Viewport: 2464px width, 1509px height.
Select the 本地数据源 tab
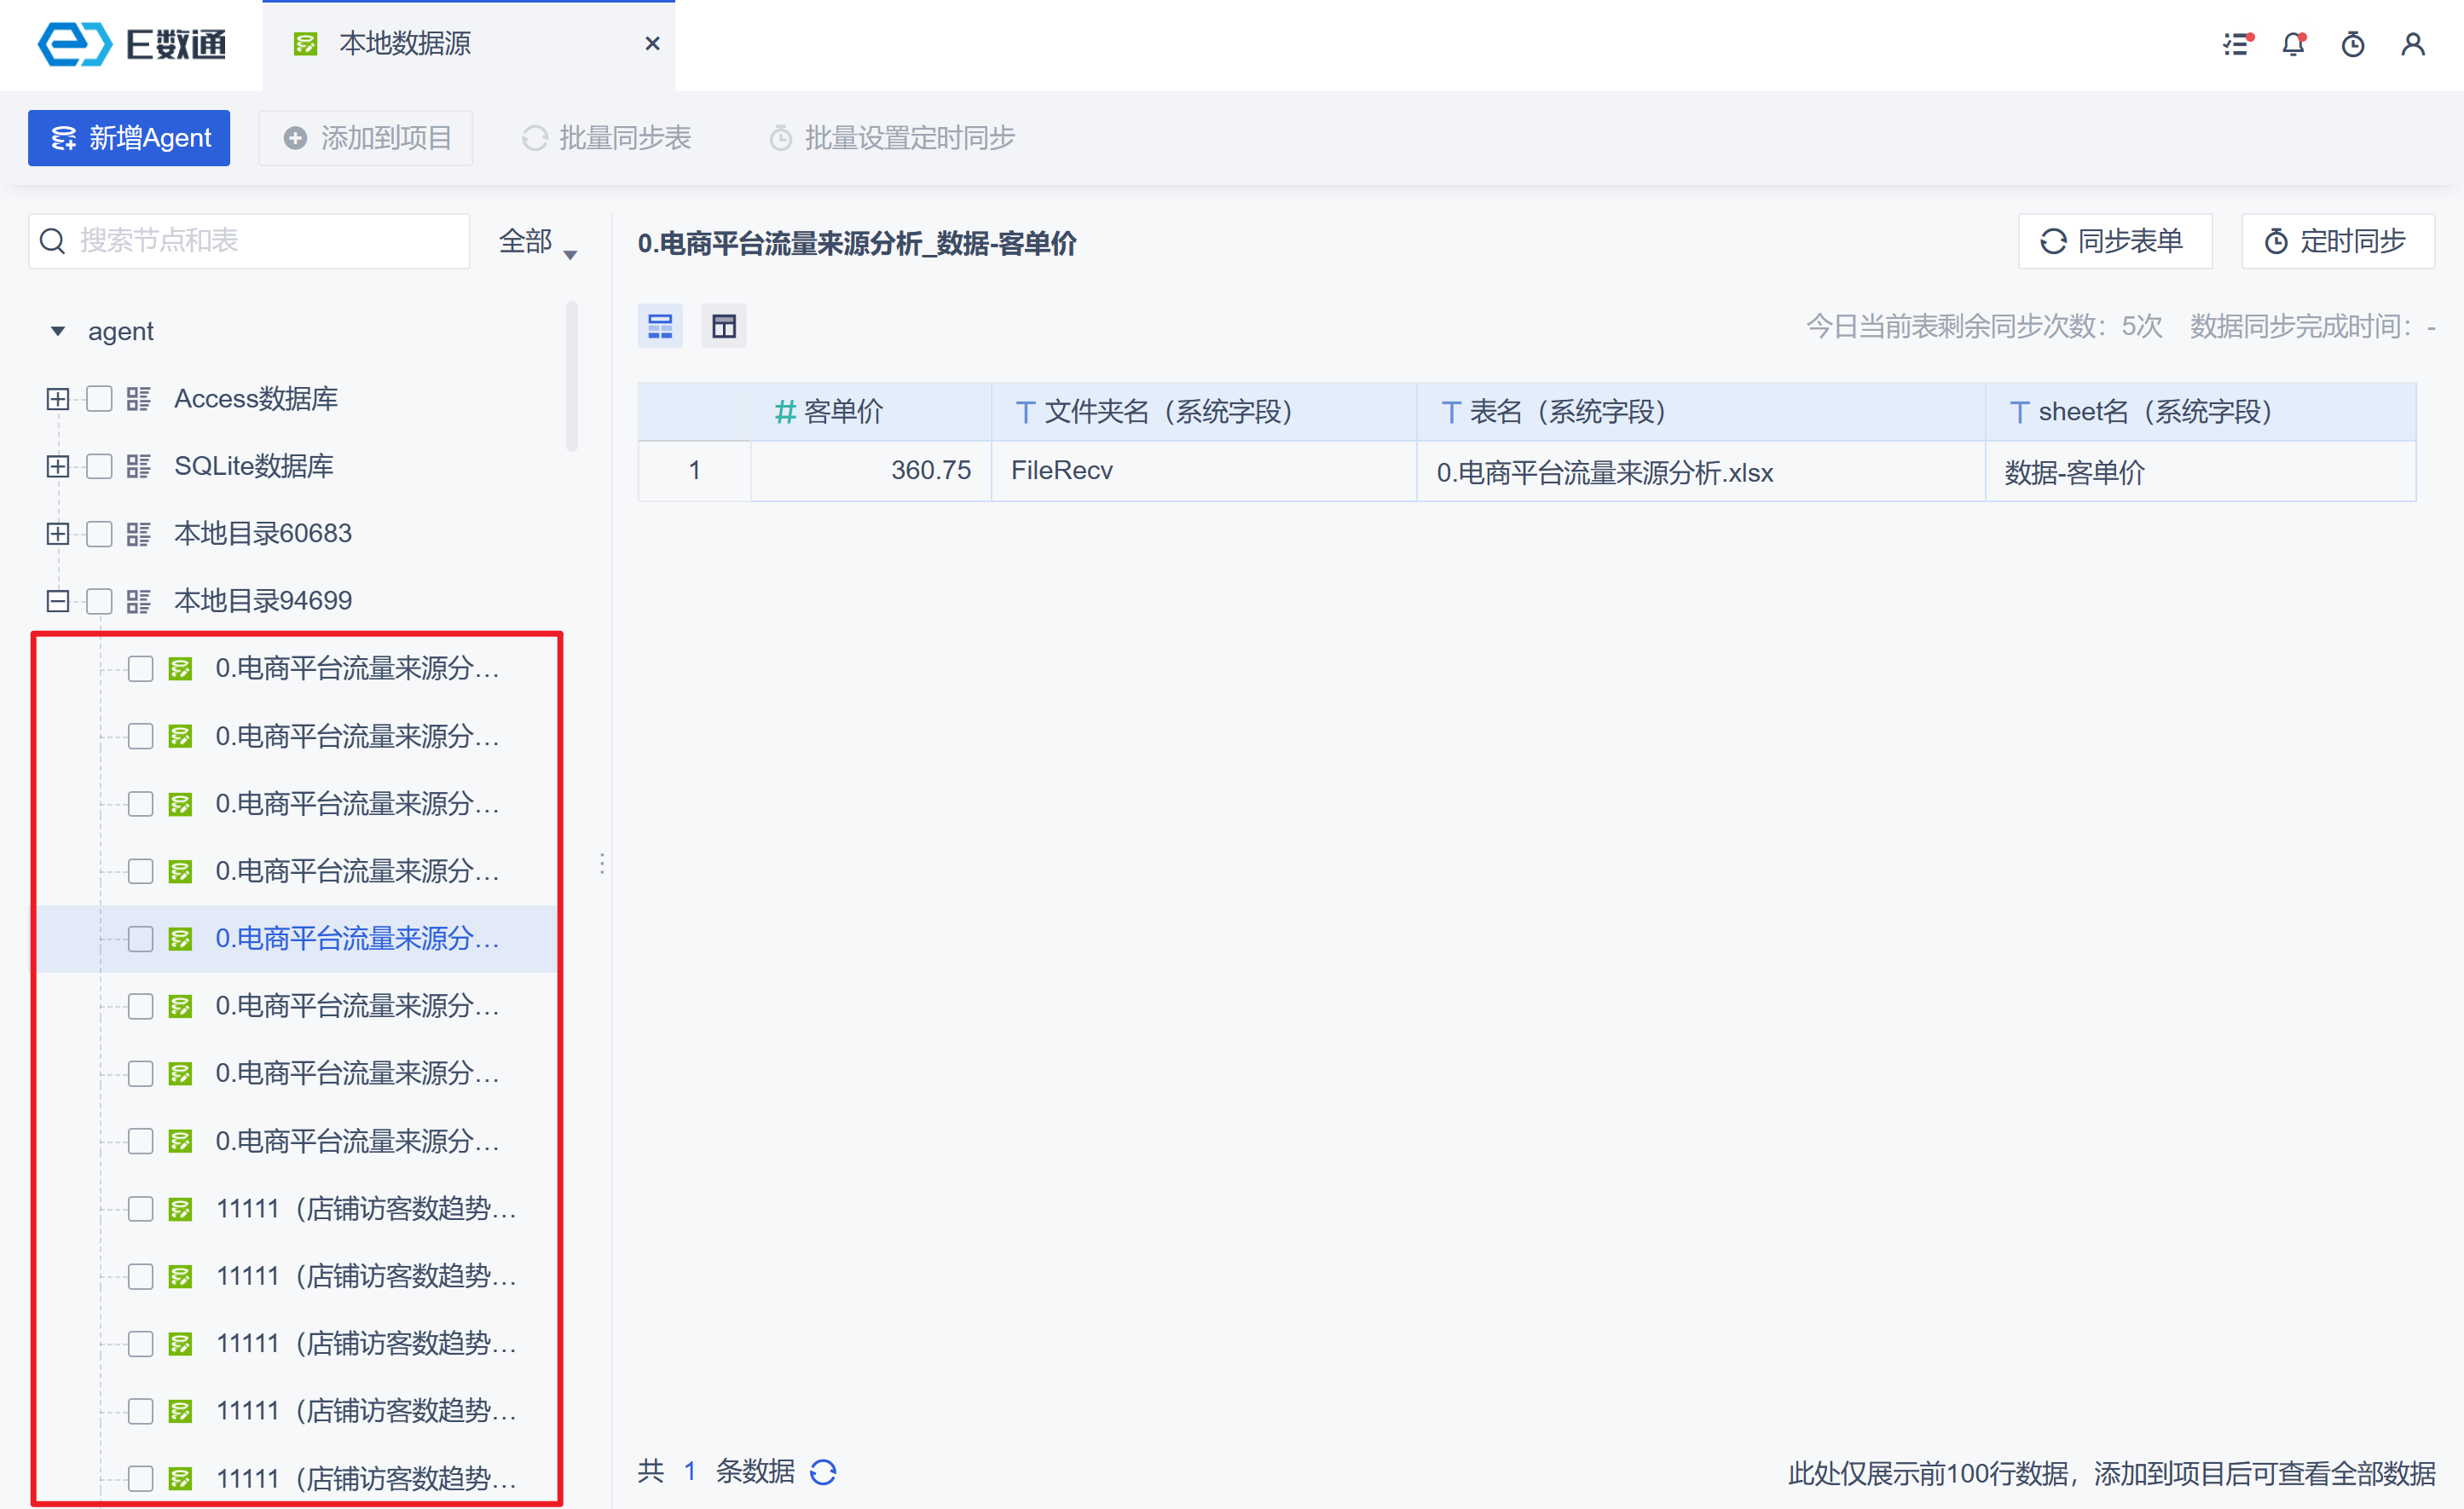pyautogui.click(x=405, y=44)
